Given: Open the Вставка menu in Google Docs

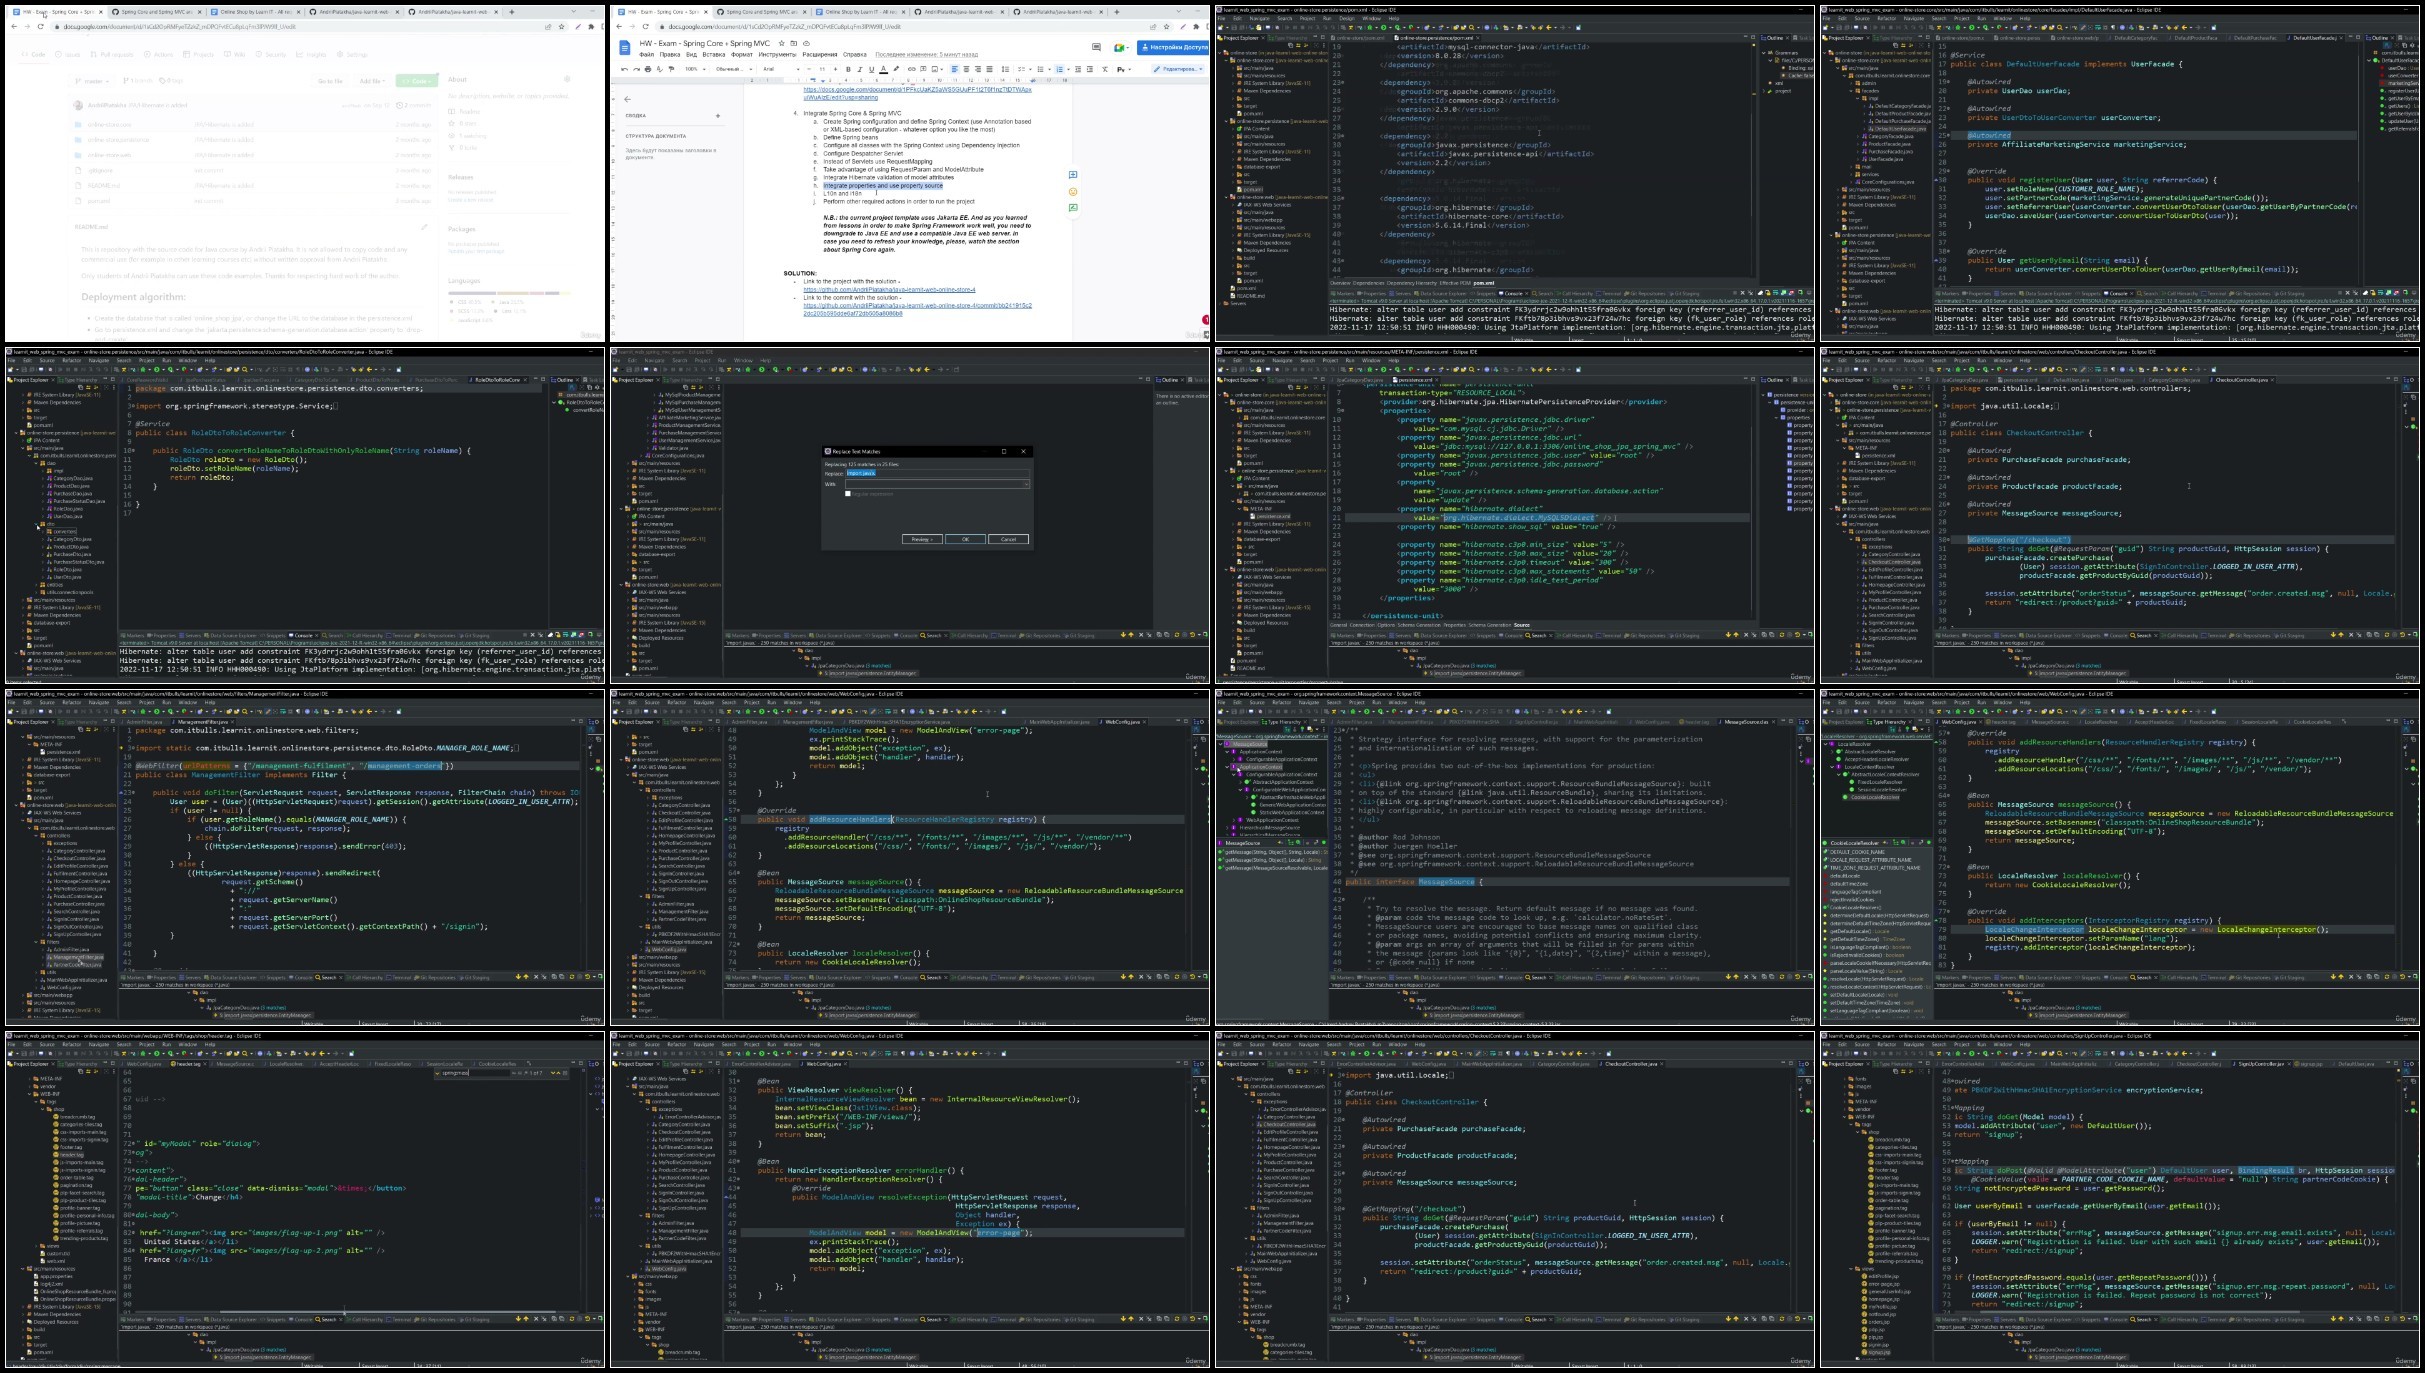Looking at the screenshot, I should pos(714,55).
